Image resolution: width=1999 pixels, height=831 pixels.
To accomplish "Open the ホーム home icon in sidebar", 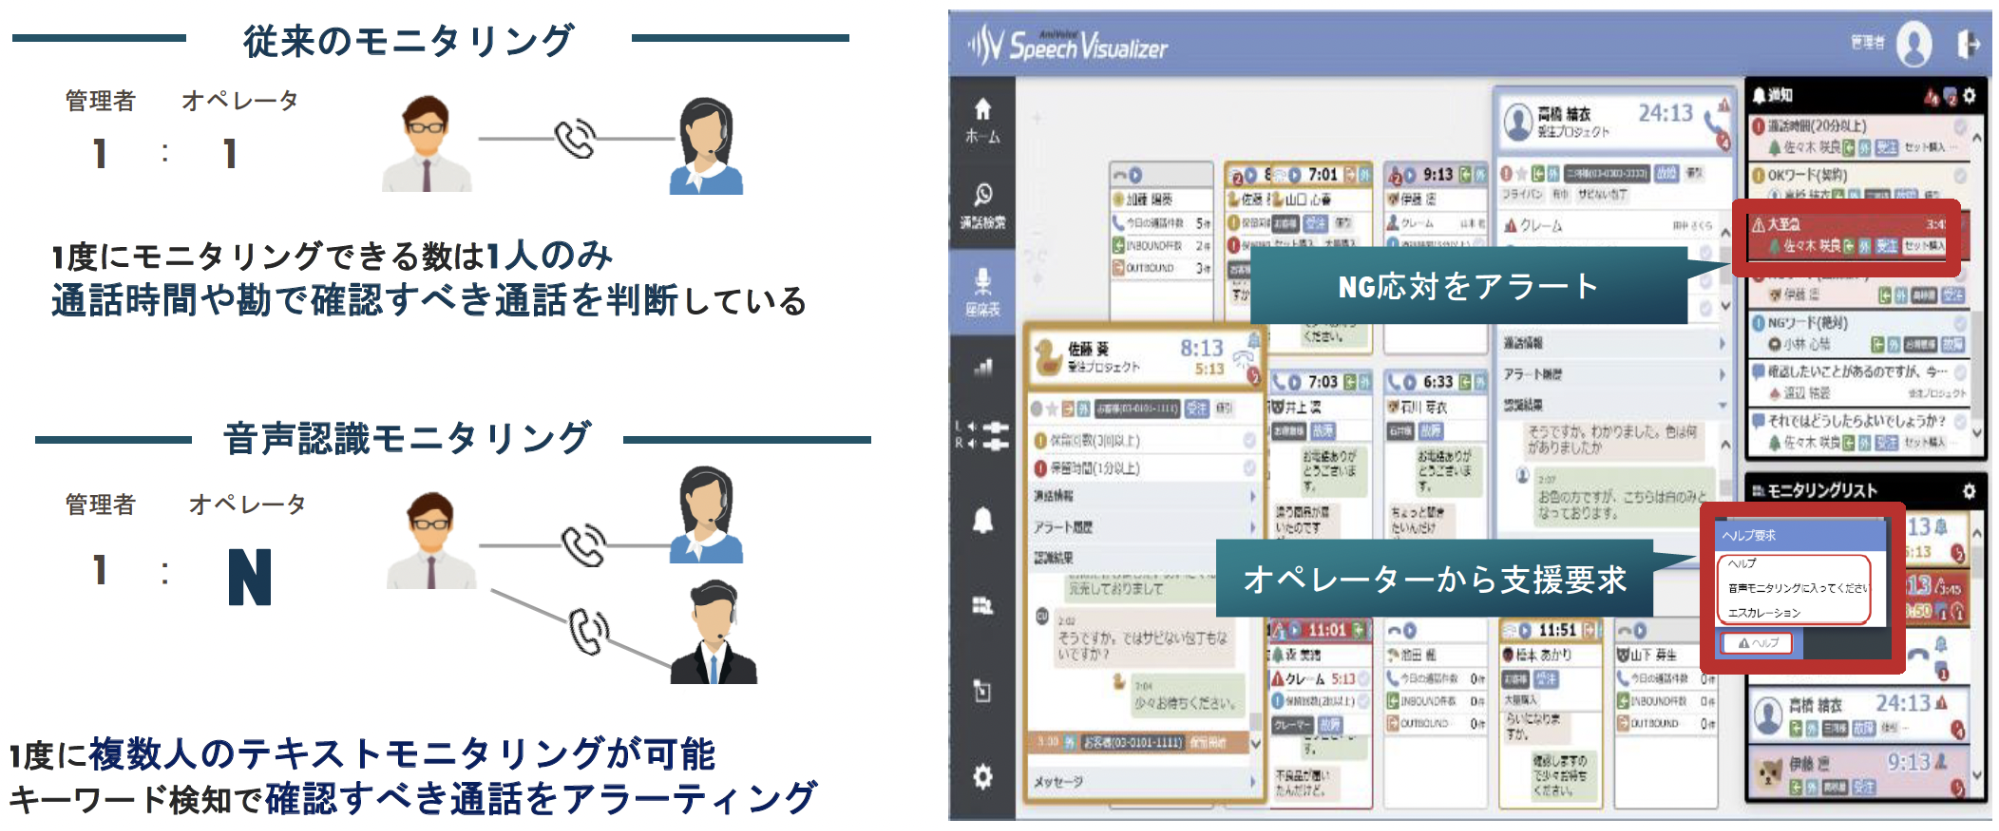I will click(982, 120).
